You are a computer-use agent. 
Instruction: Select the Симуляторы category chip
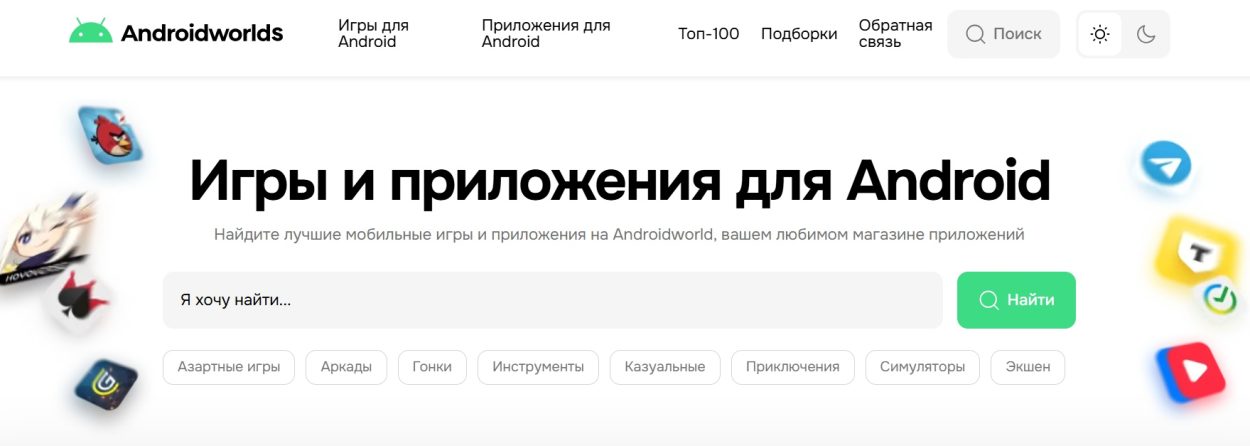[x=922, y=367]
